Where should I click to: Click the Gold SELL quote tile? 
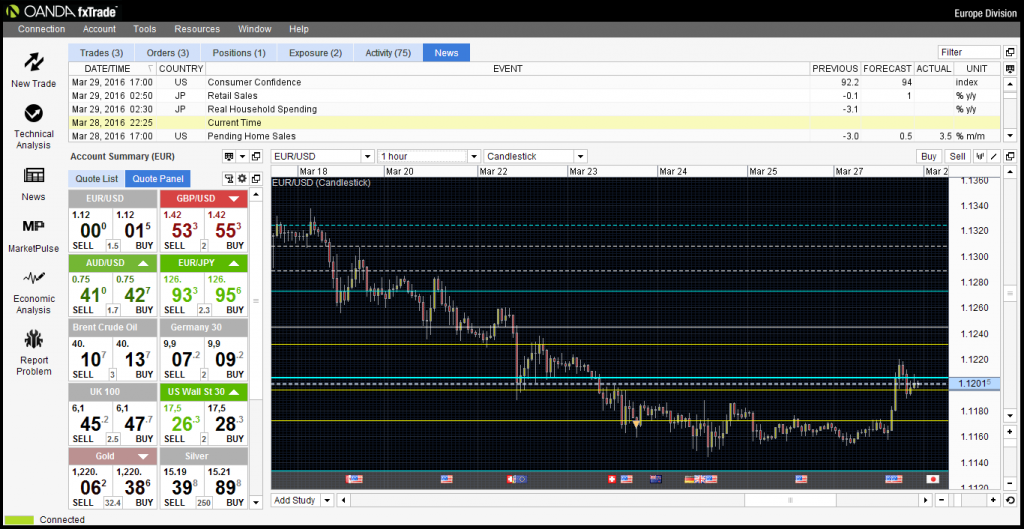pos(90,487)
